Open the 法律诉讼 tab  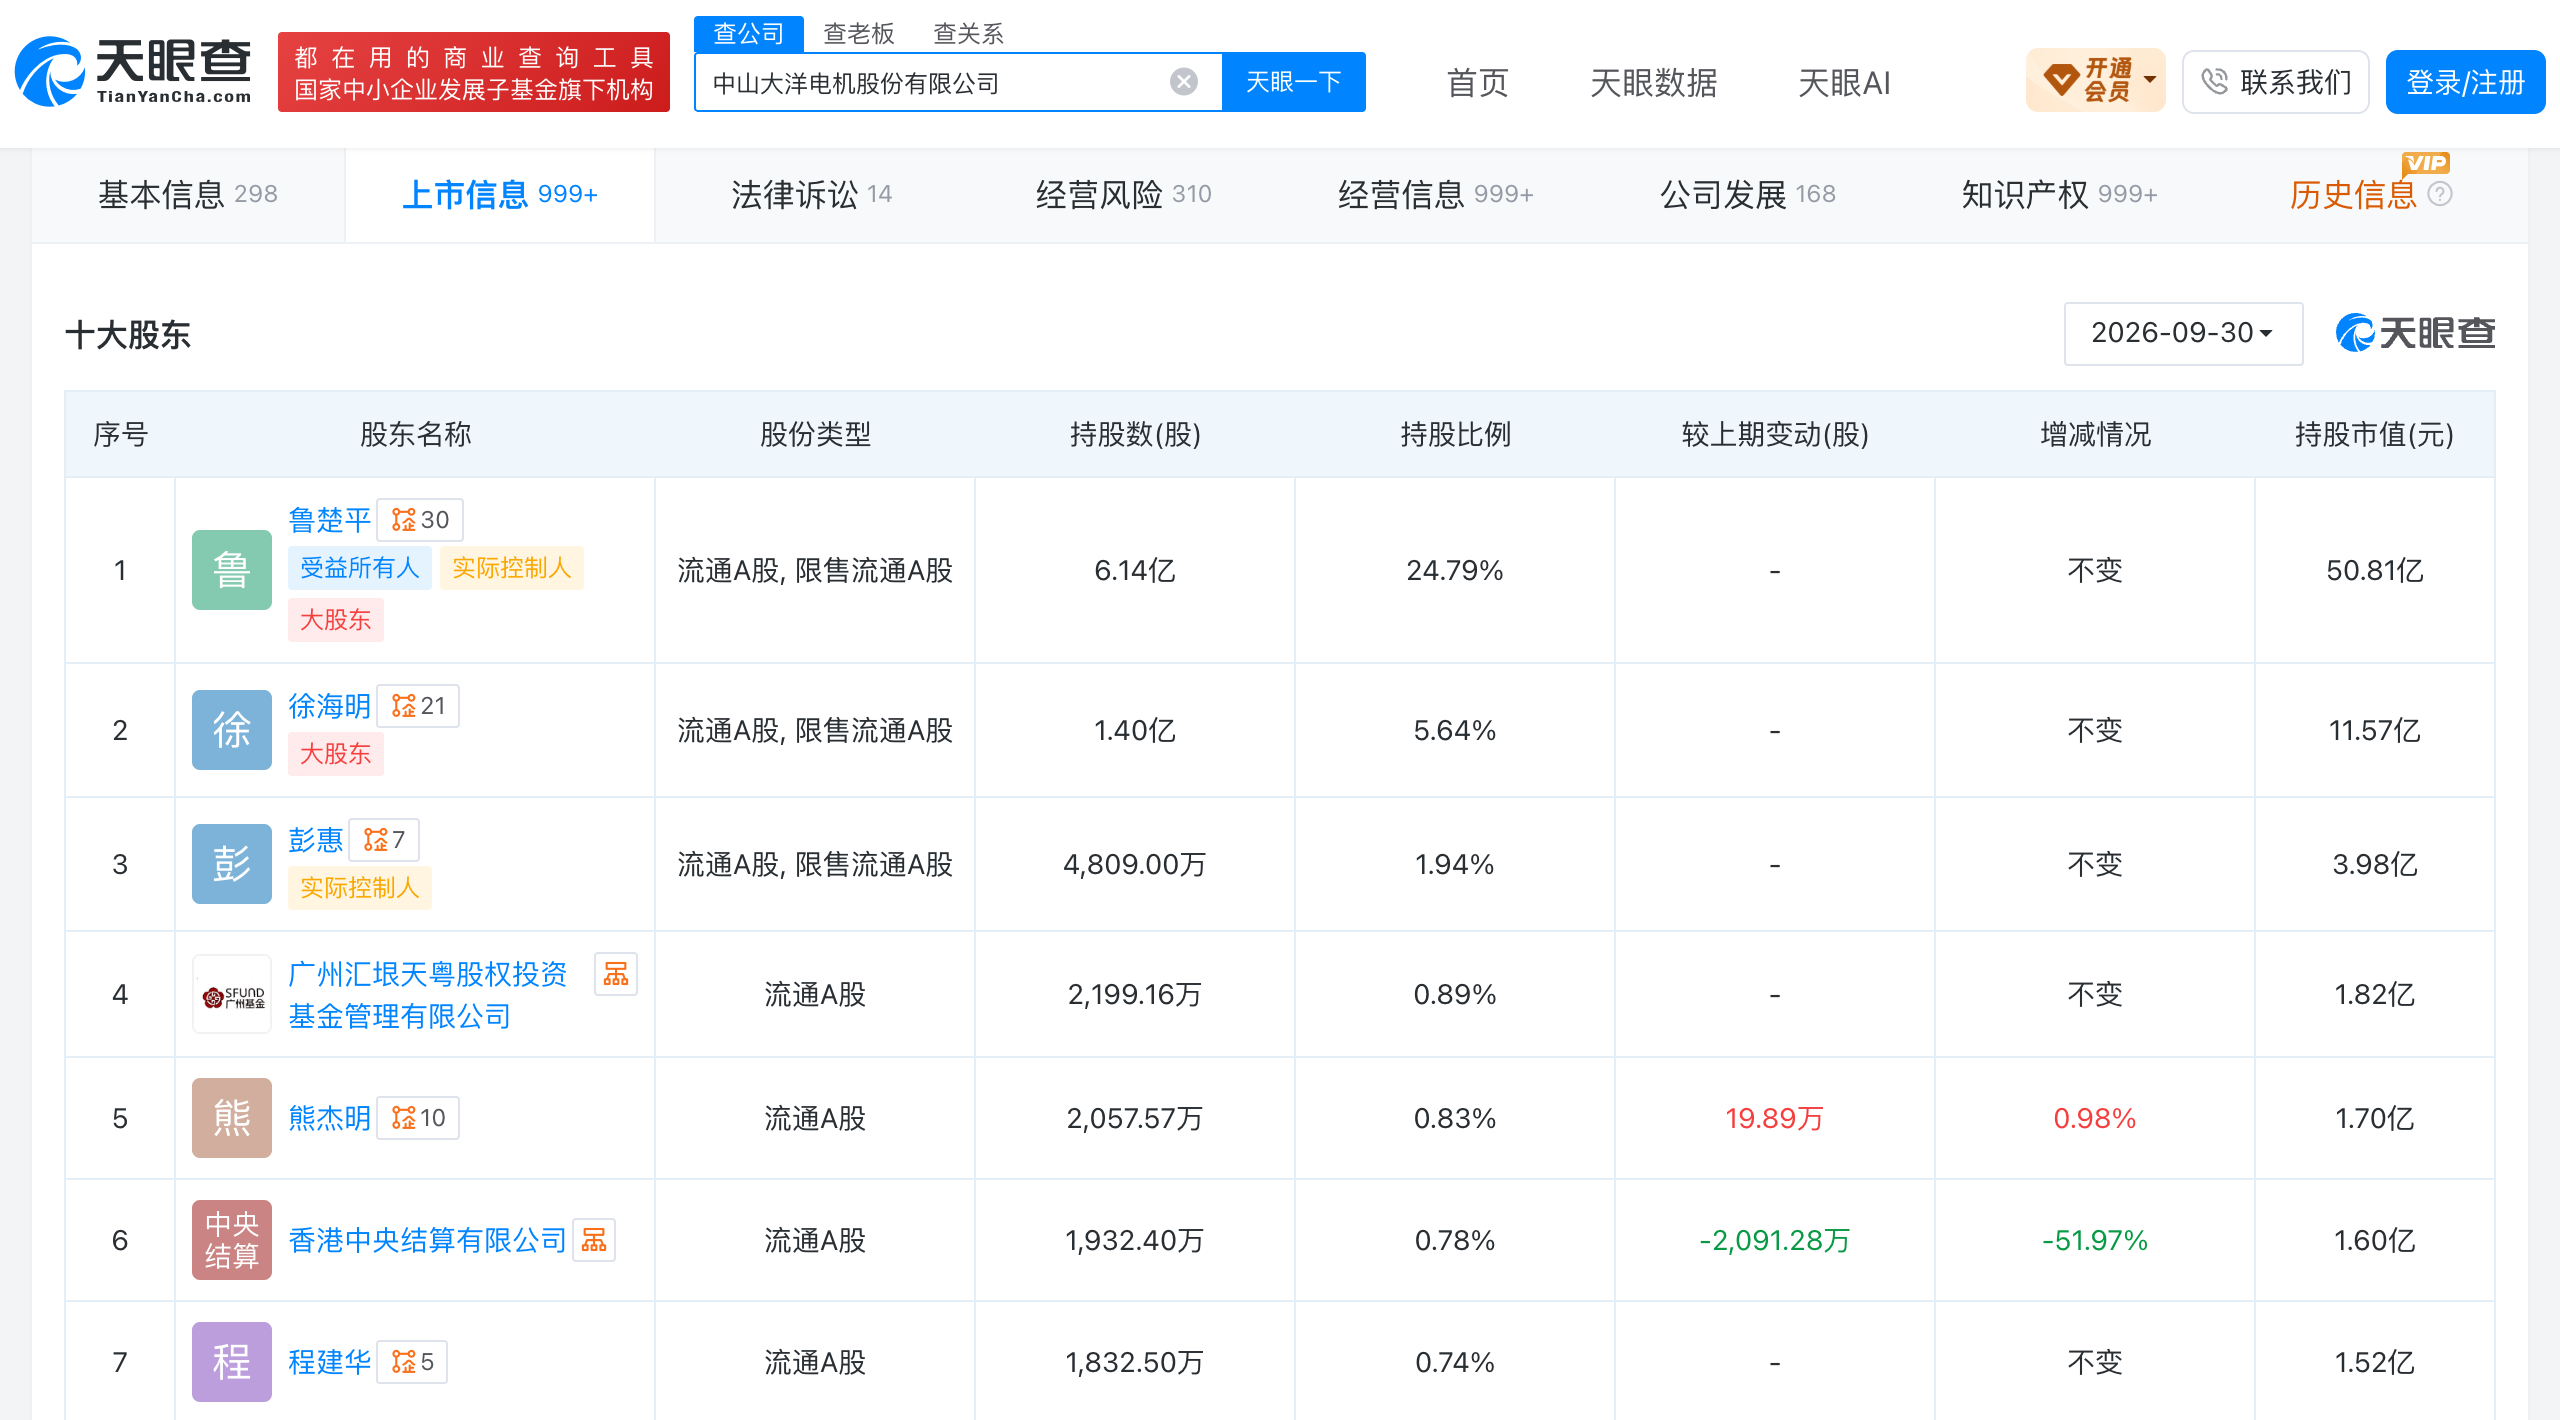click(811, 195)
